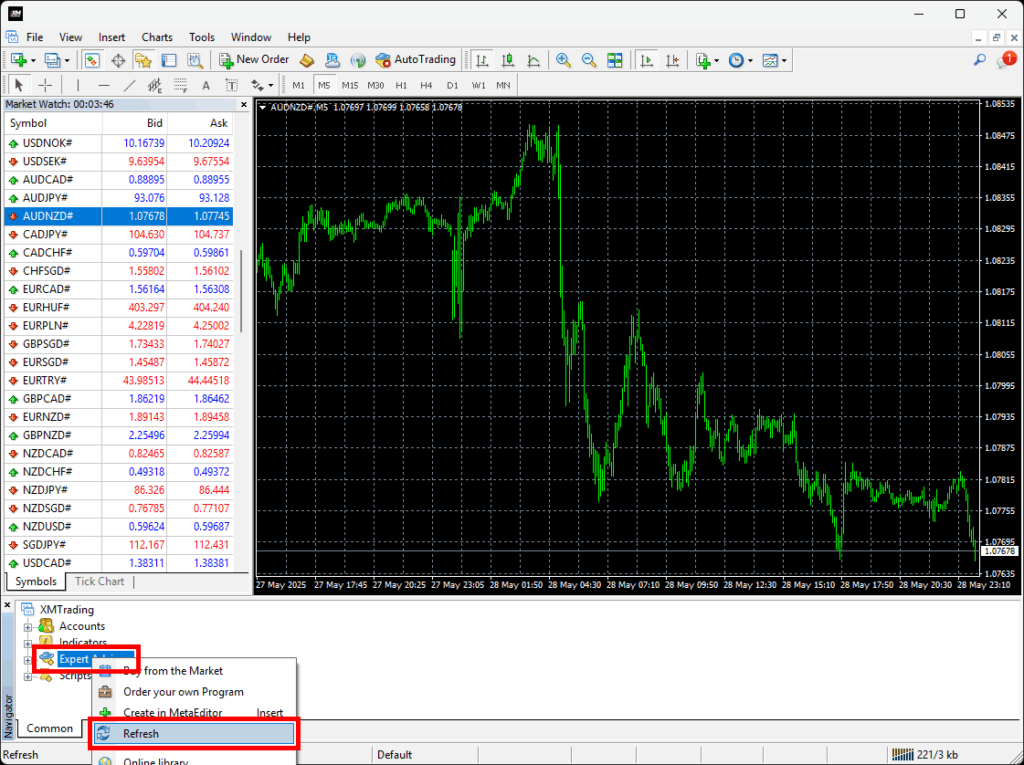Toggle the Data Window crosshair-target icon

pyautogui.click(x=118, y=60)
